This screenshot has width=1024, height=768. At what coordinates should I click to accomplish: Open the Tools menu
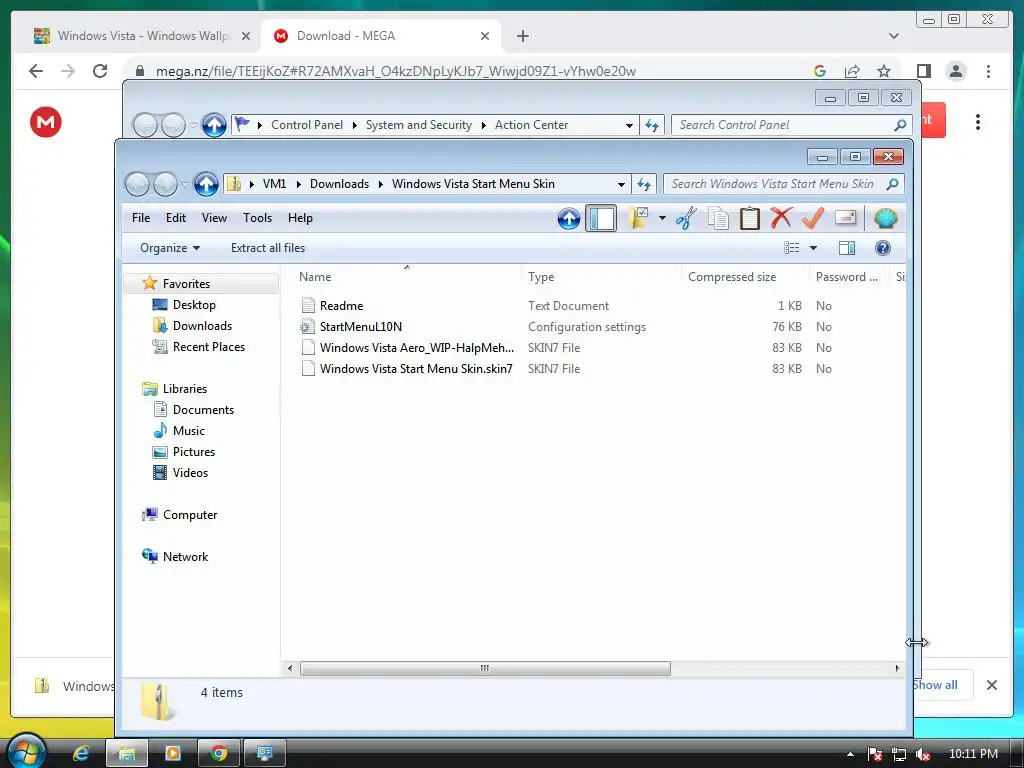click(257, 218)
